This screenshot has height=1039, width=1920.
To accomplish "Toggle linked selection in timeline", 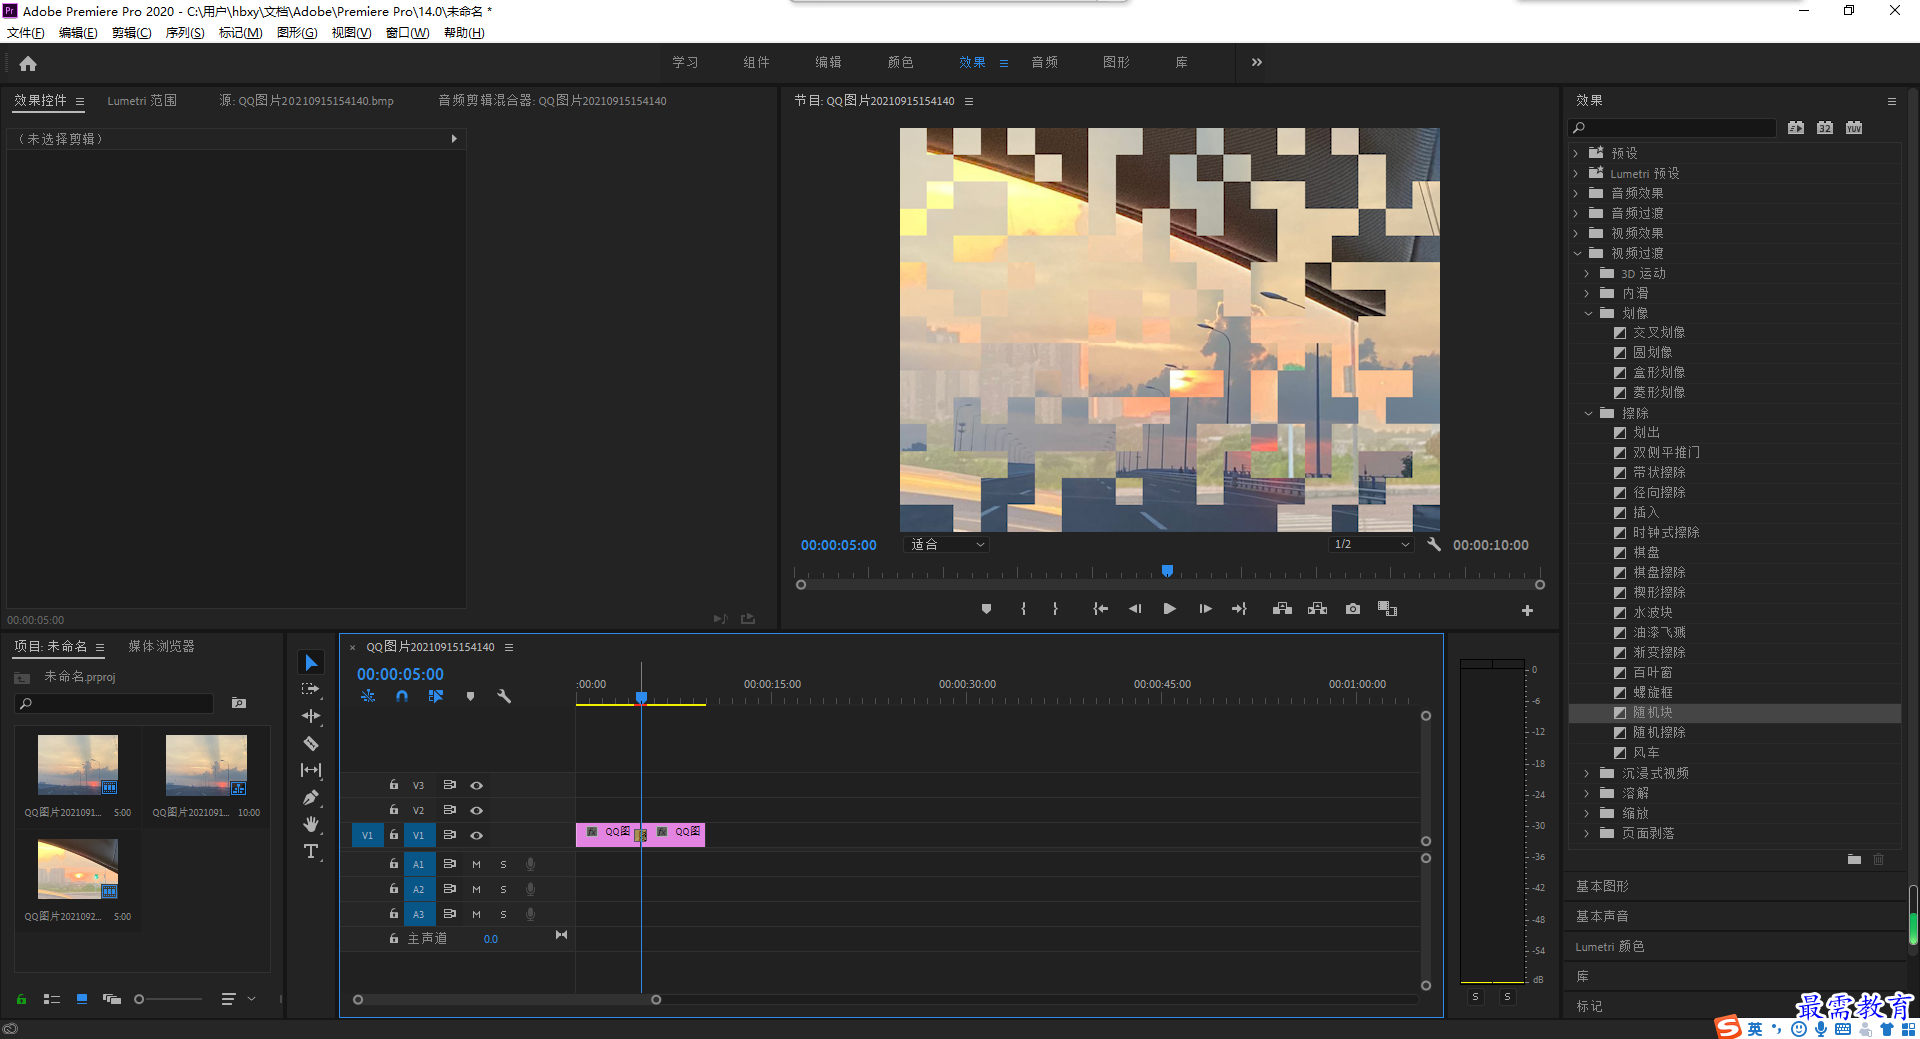I will pos(436,696).
